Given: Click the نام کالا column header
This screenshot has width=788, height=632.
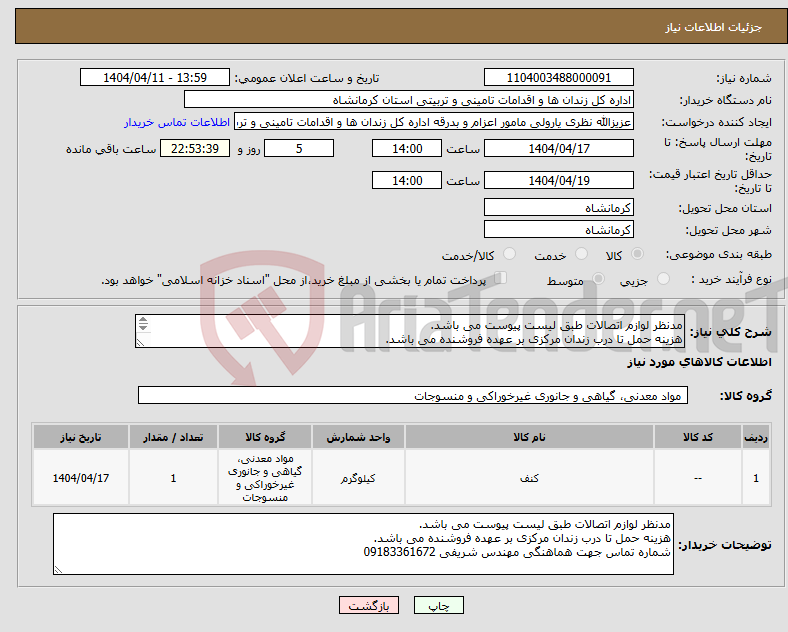Looking at the screenshot, I should [x=529, y=437].
